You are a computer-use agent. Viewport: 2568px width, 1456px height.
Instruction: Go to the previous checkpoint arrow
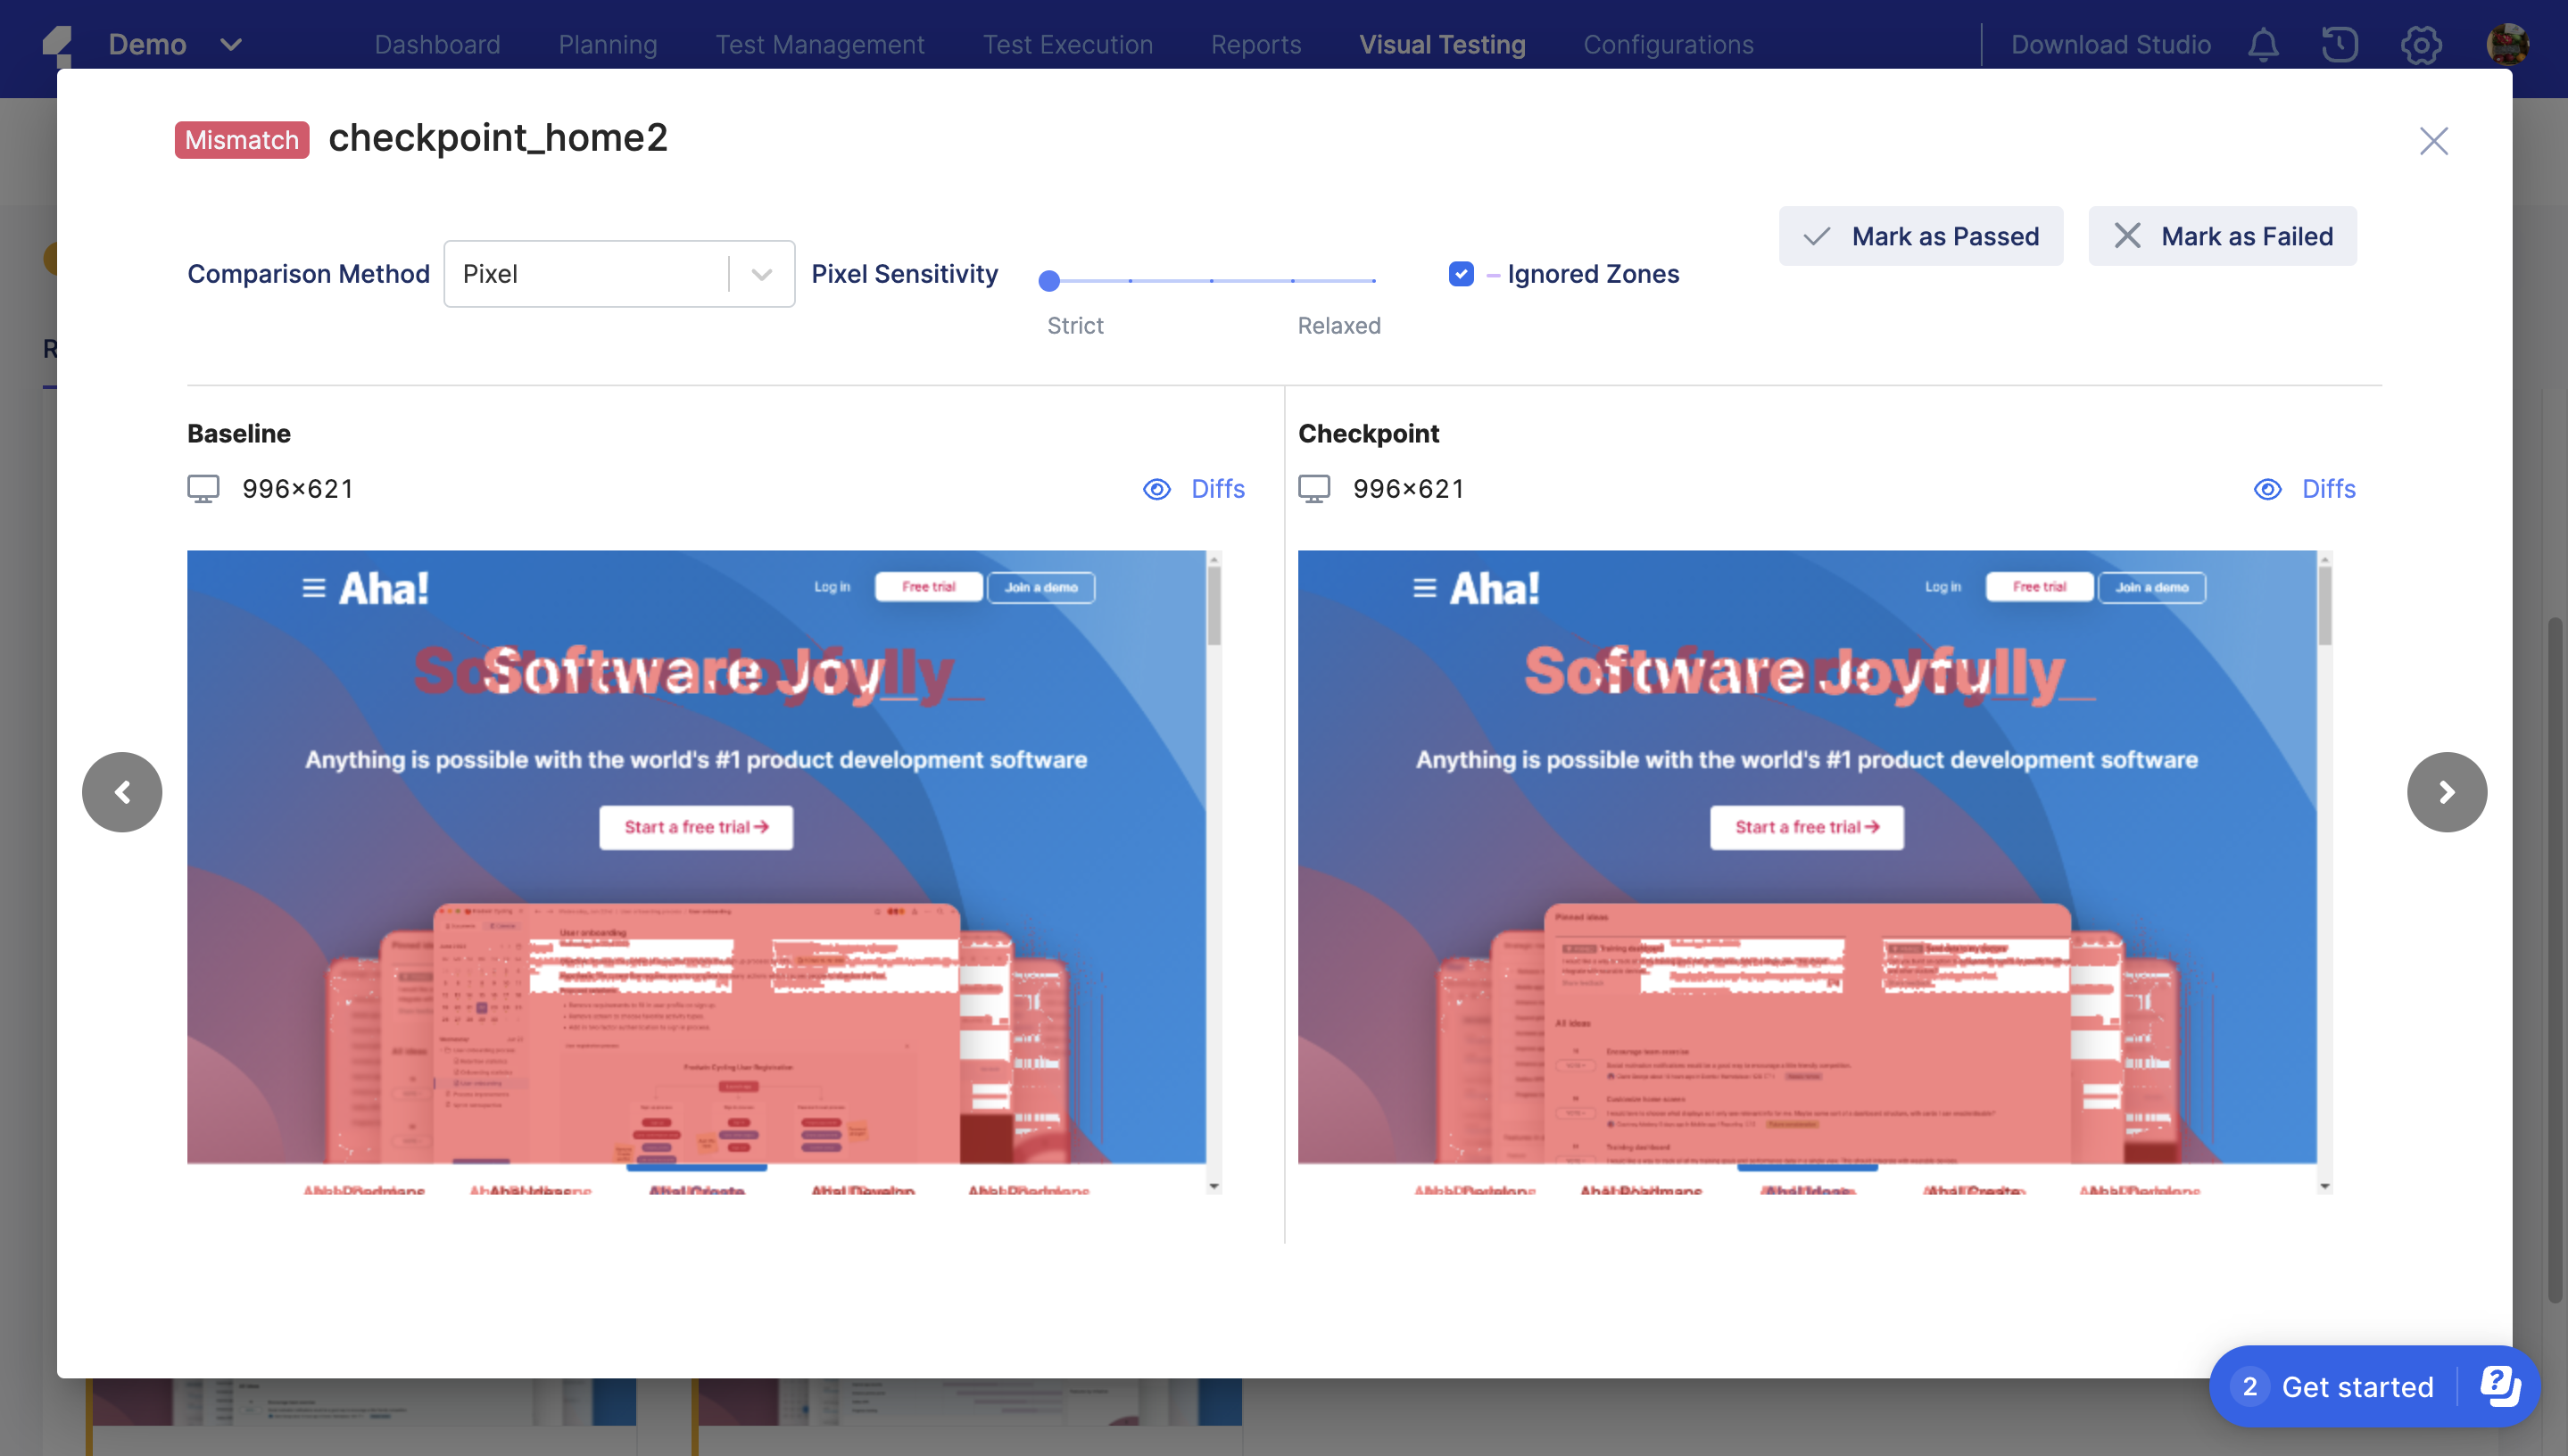[122, 792]
